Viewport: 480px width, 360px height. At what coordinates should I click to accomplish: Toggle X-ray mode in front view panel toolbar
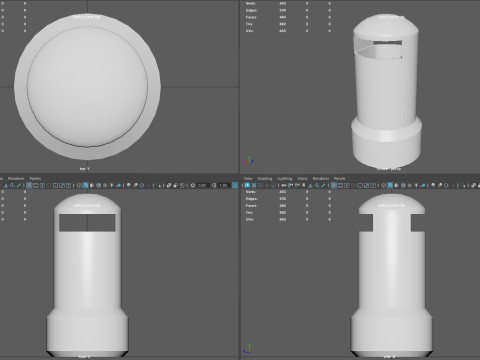point(169,185)
